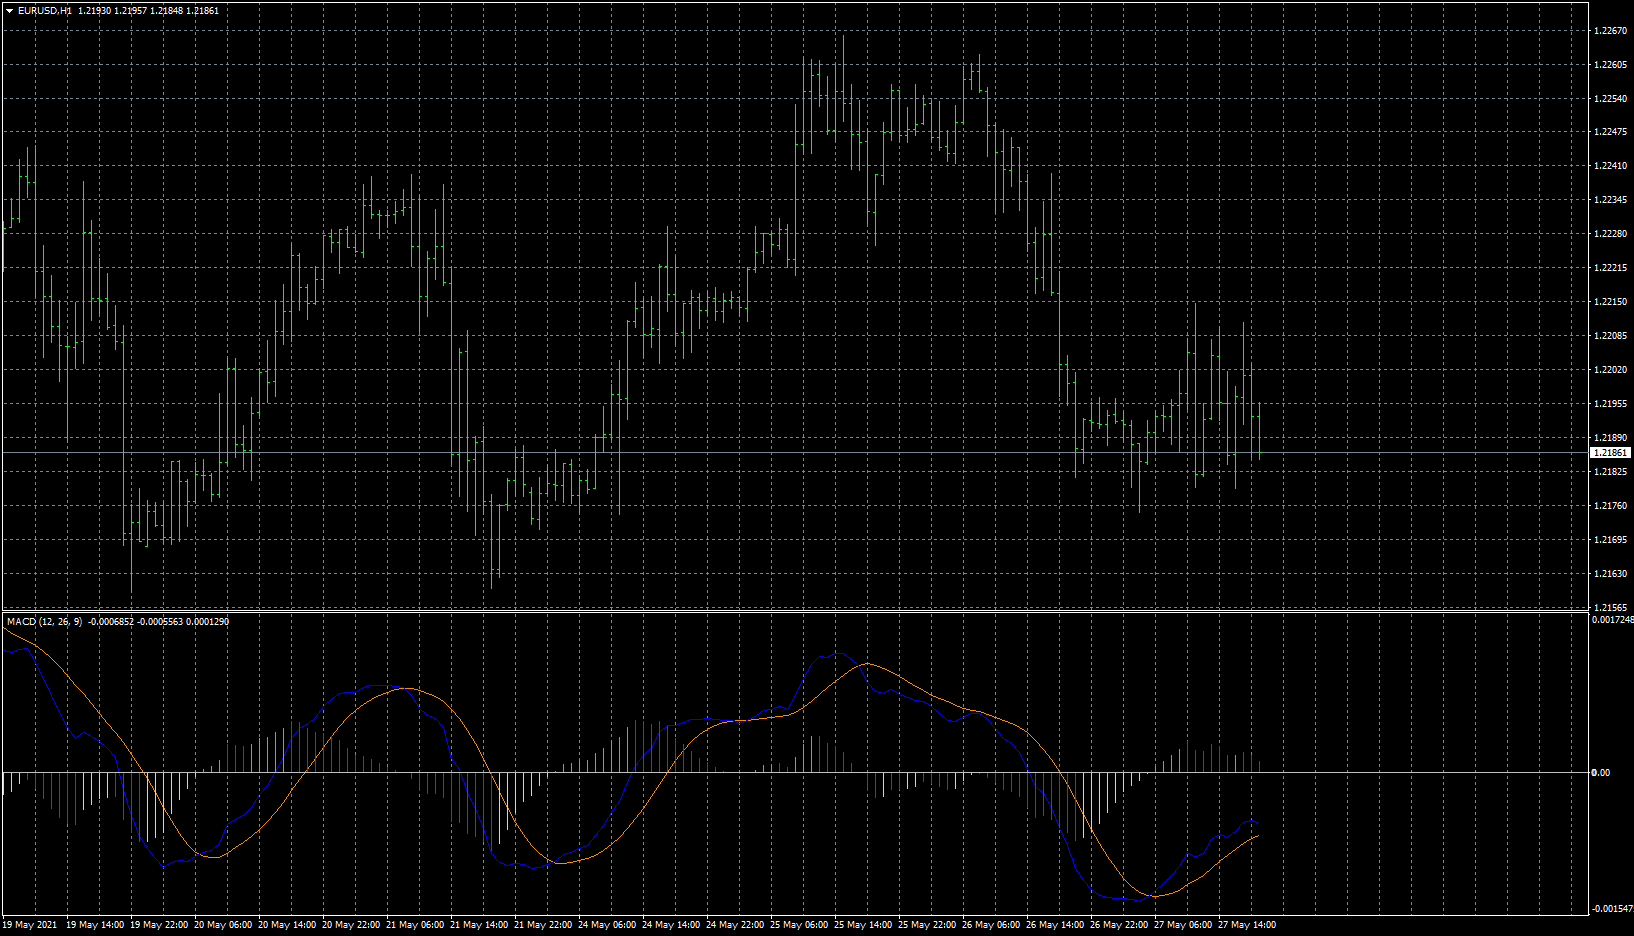Image resolution: width=1634 pixels, height=936 pixels.
Task: Click price axis label 1.22410
Action: tap(1610, 166)
